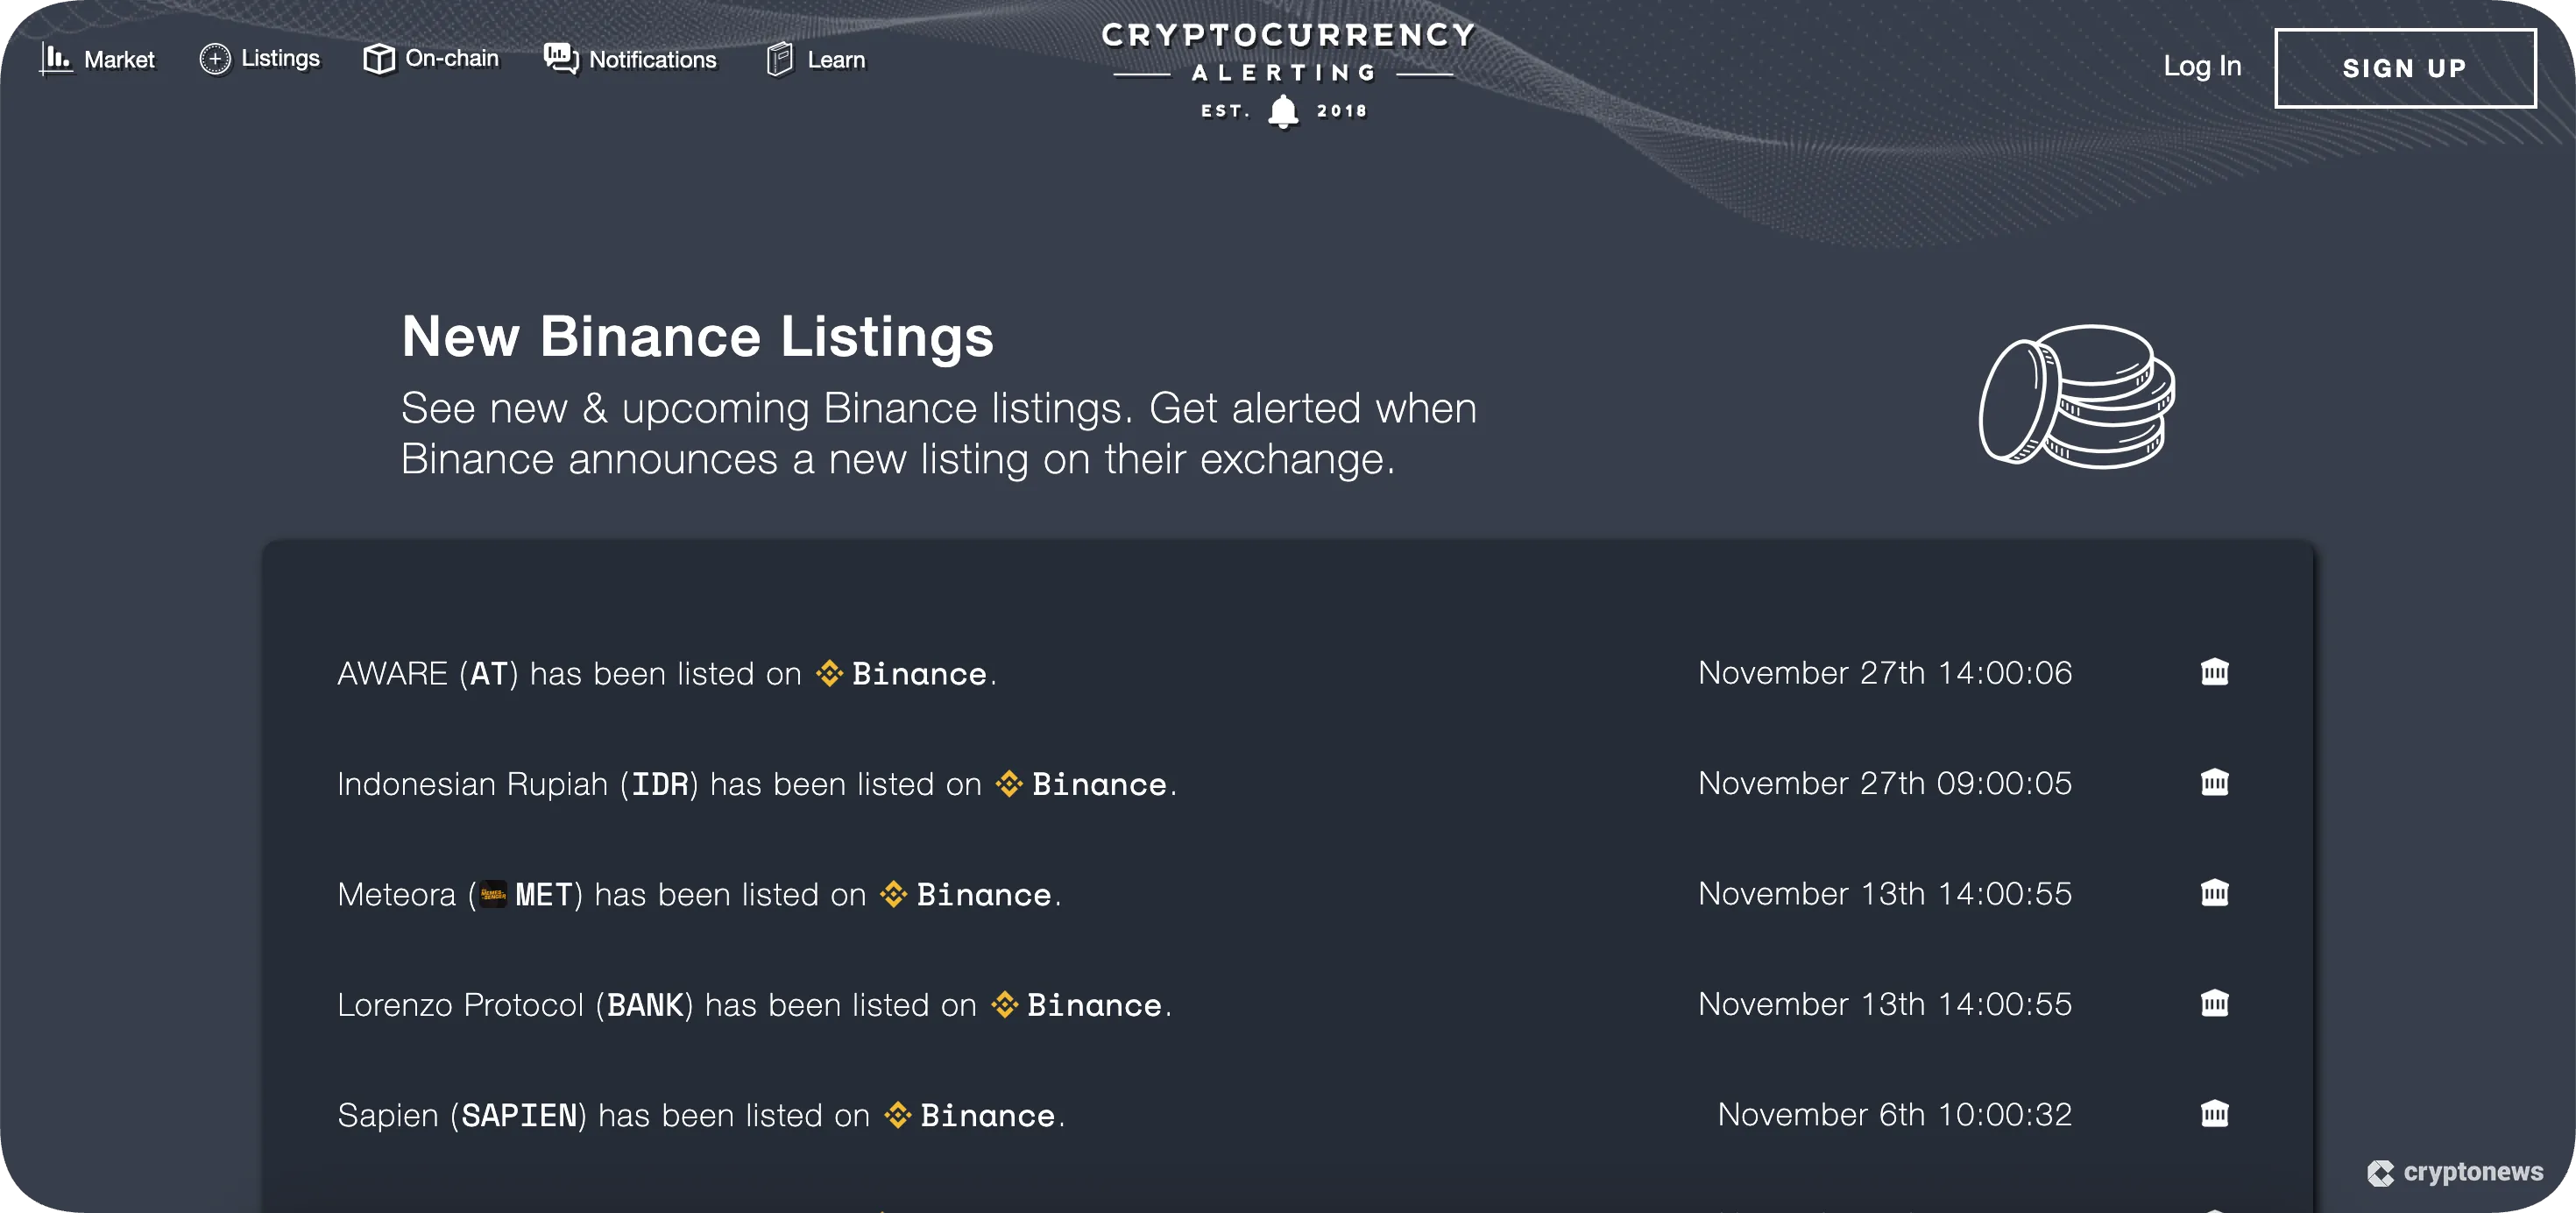Click the bell in the Cryptocurrency Alerting logo
The width and height of the screenshot is (2576, 1213).
(1282, 112)
